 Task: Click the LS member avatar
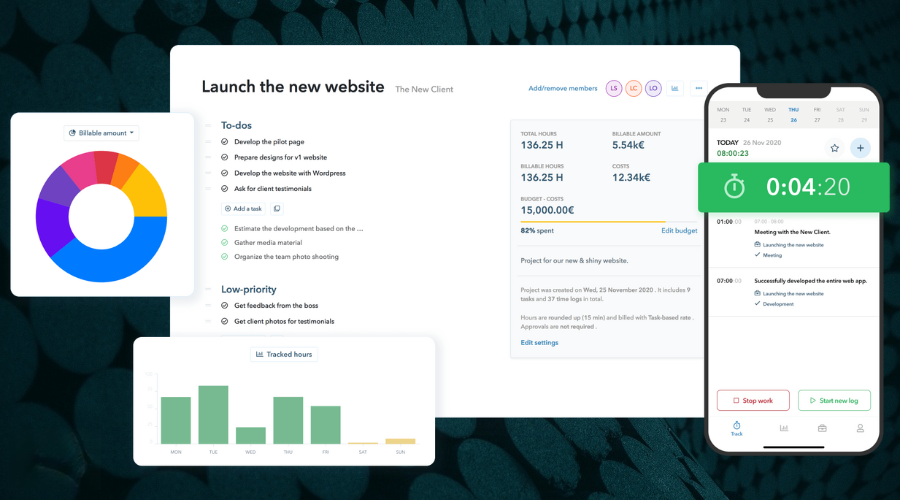coord(614,88)
